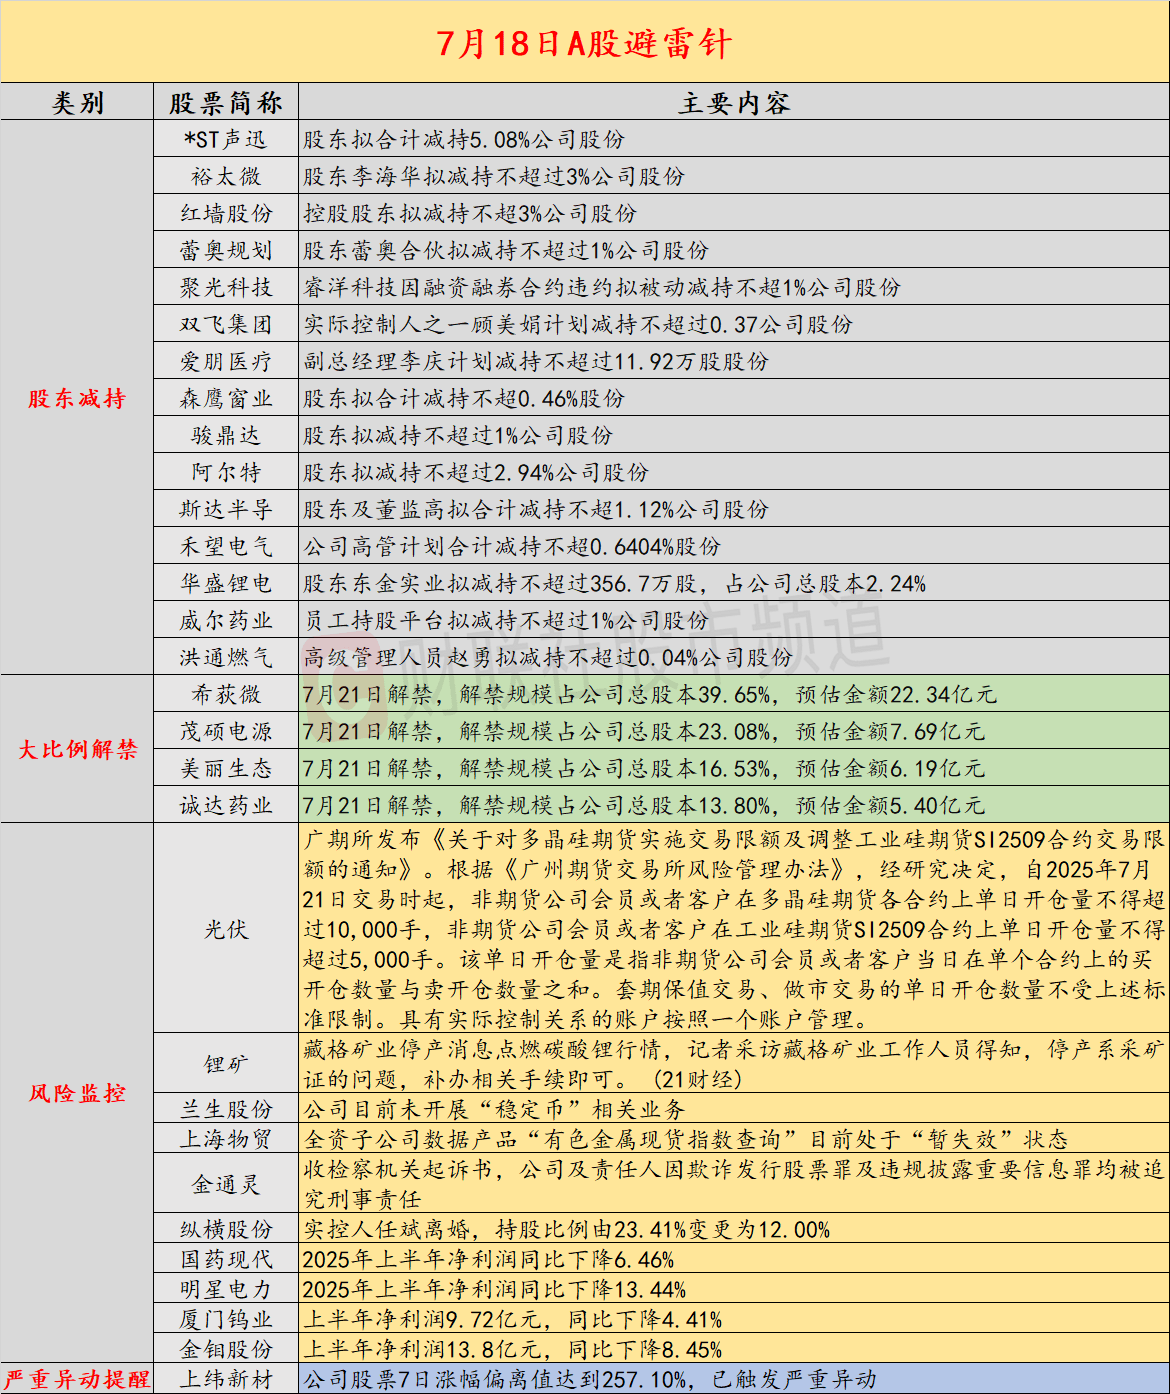
Task: Select 厦门钨业 profit decline content cell
Action: 734,1319
